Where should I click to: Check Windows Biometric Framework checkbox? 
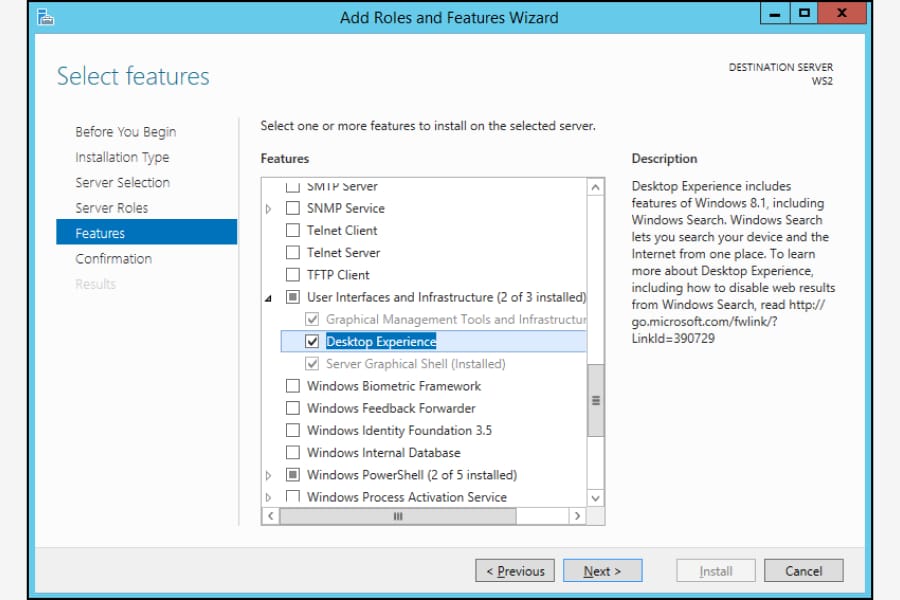coord(293,386)
